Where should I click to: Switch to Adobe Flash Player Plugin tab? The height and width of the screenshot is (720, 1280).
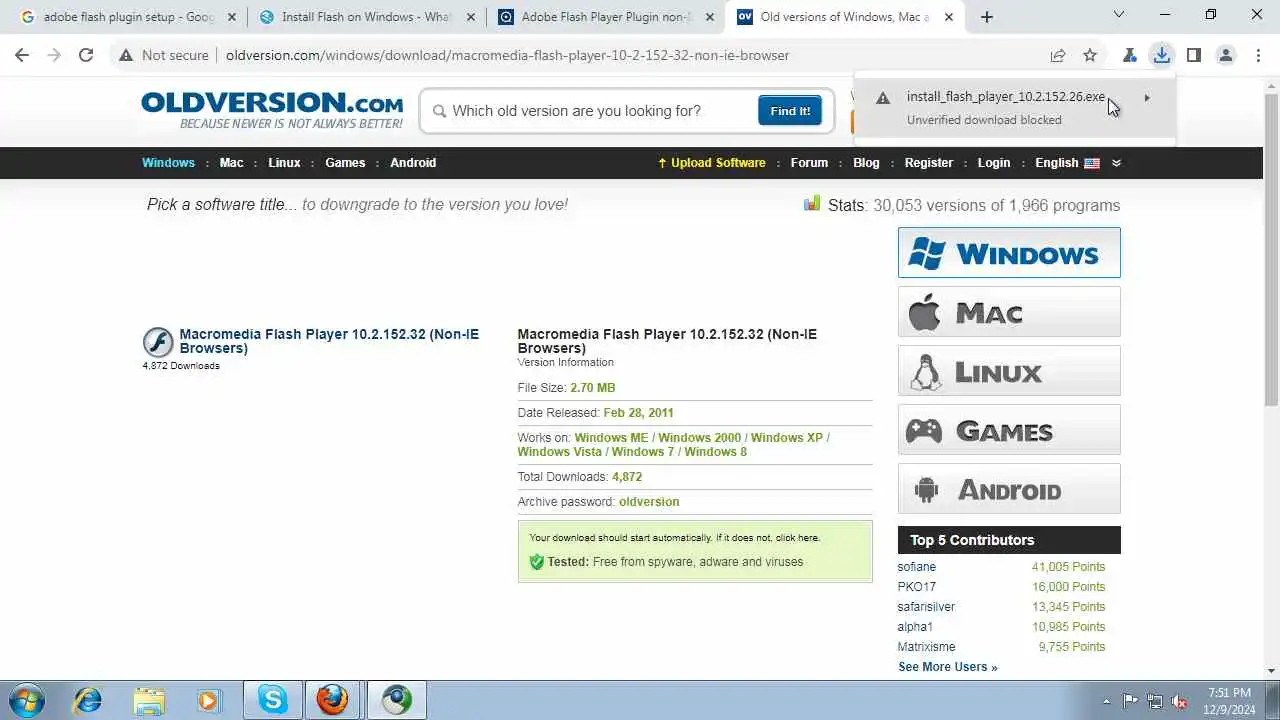(x=606, y=17)
